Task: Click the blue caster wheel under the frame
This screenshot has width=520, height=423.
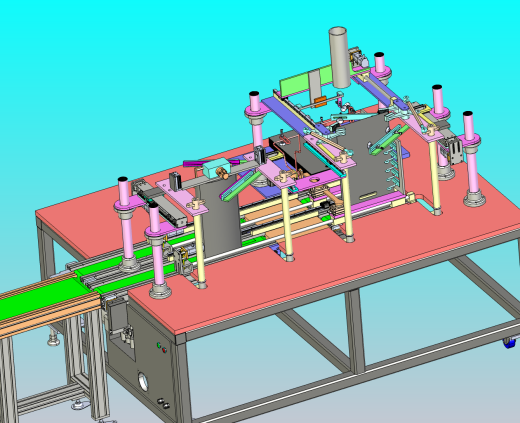Action: [x=510, y=343]
